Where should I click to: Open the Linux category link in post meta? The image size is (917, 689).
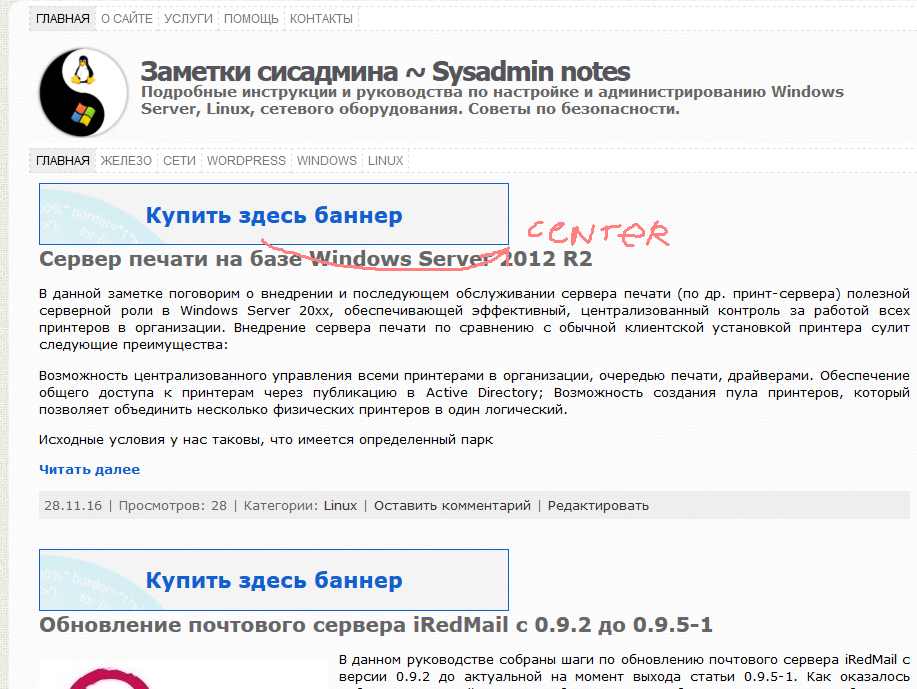pos(340,505)
